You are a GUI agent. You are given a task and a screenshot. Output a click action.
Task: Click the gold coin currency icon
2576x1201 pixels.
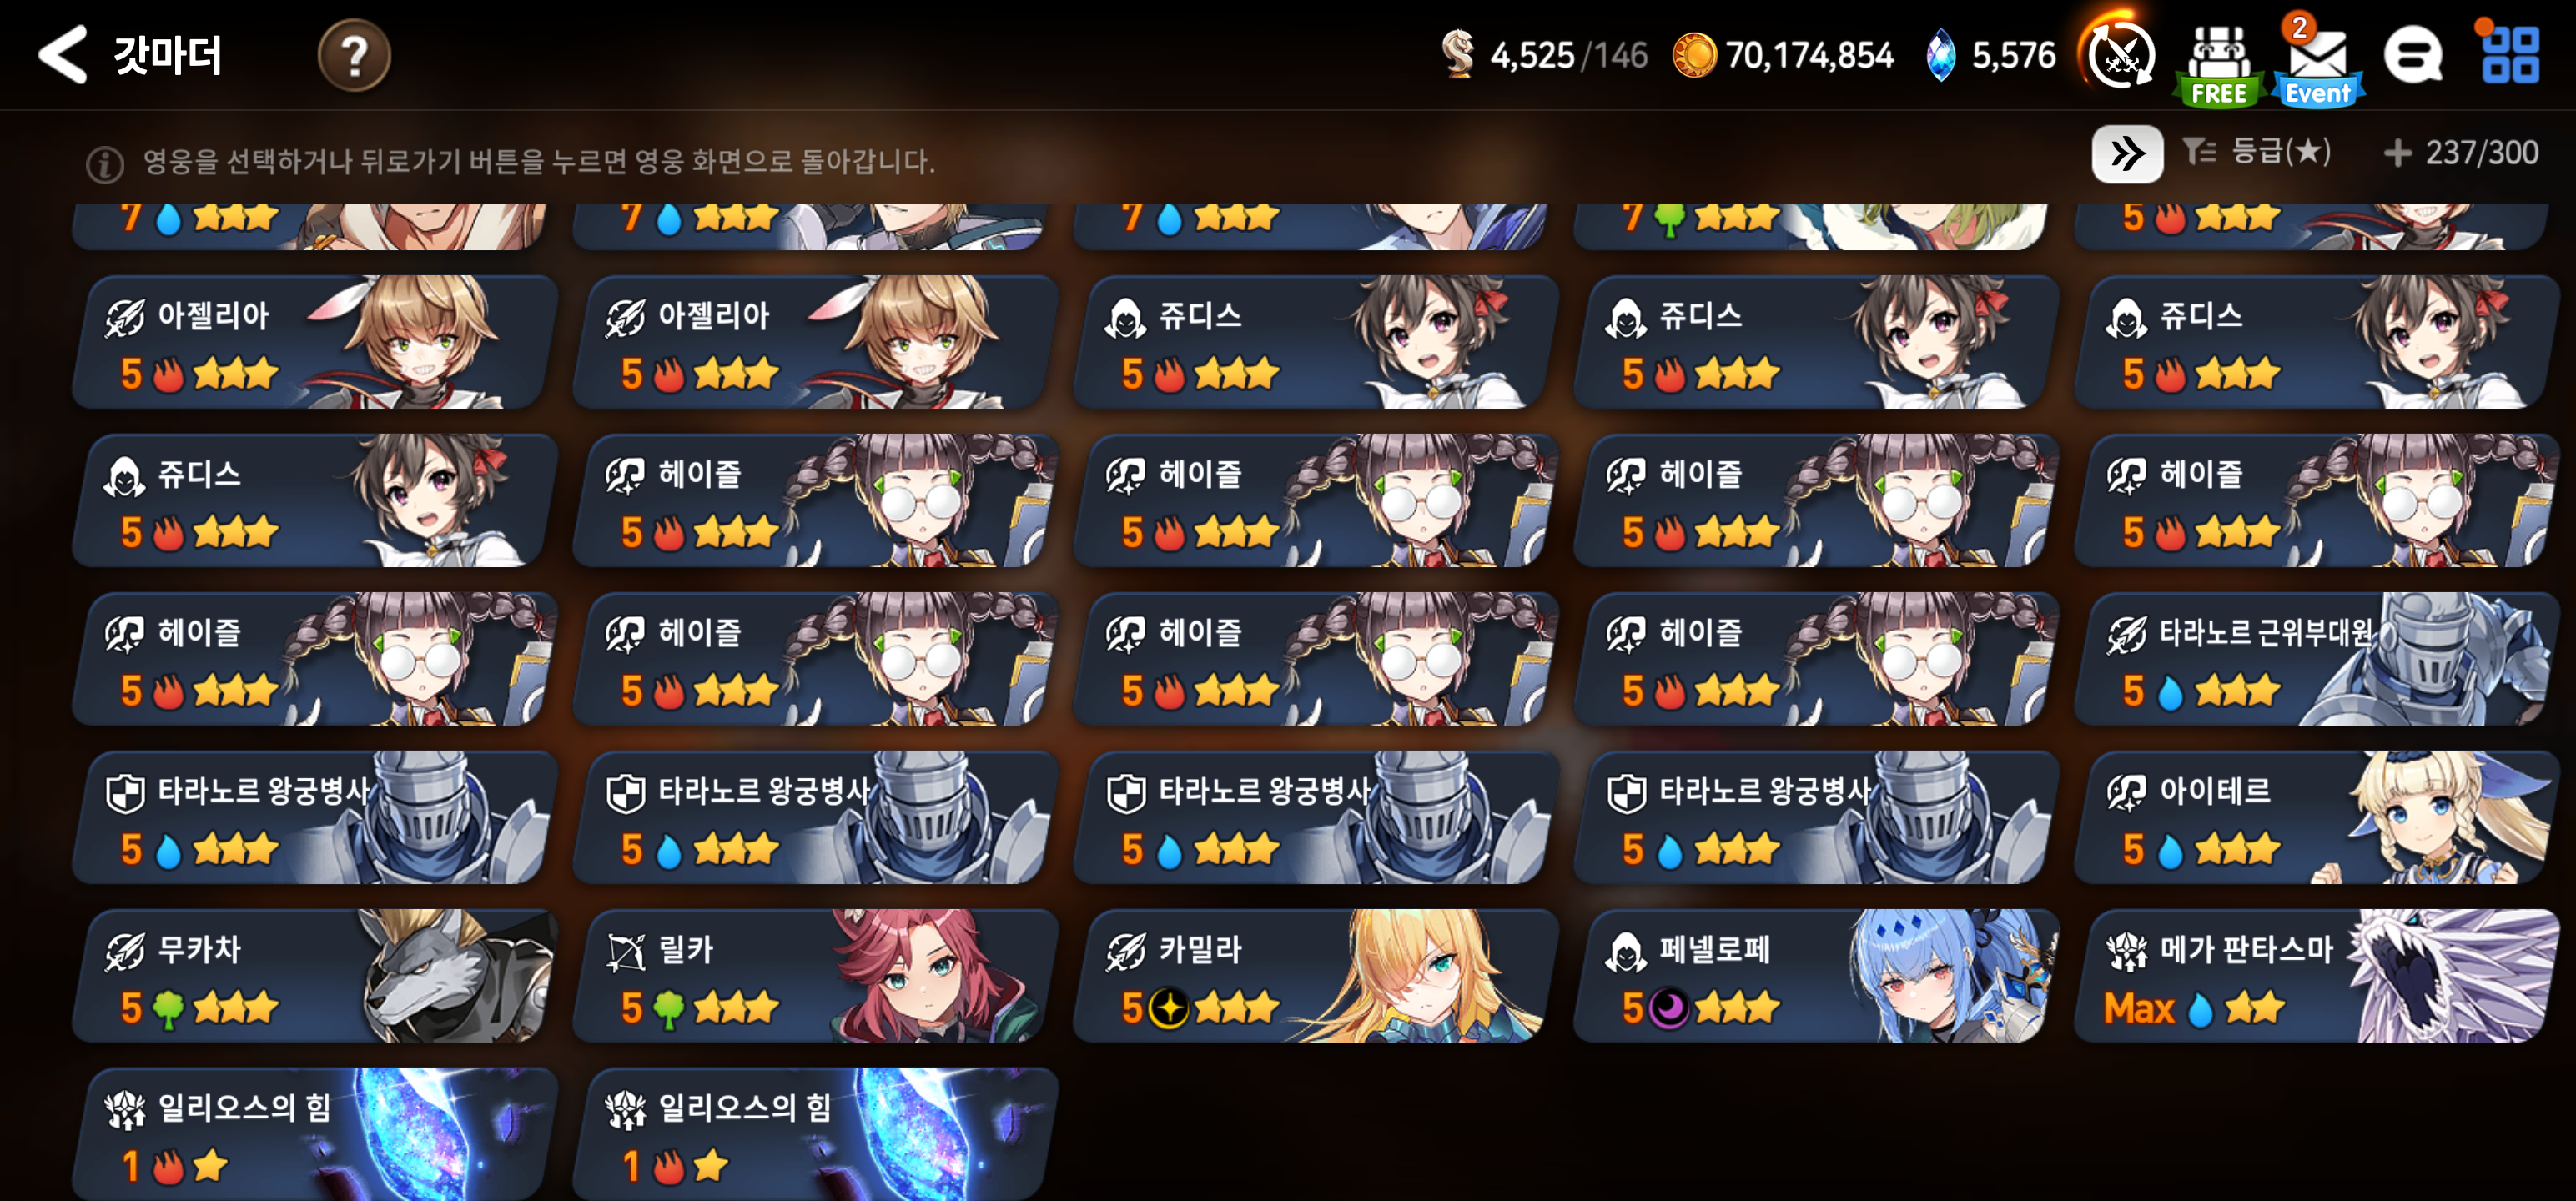click(1694, 55)
